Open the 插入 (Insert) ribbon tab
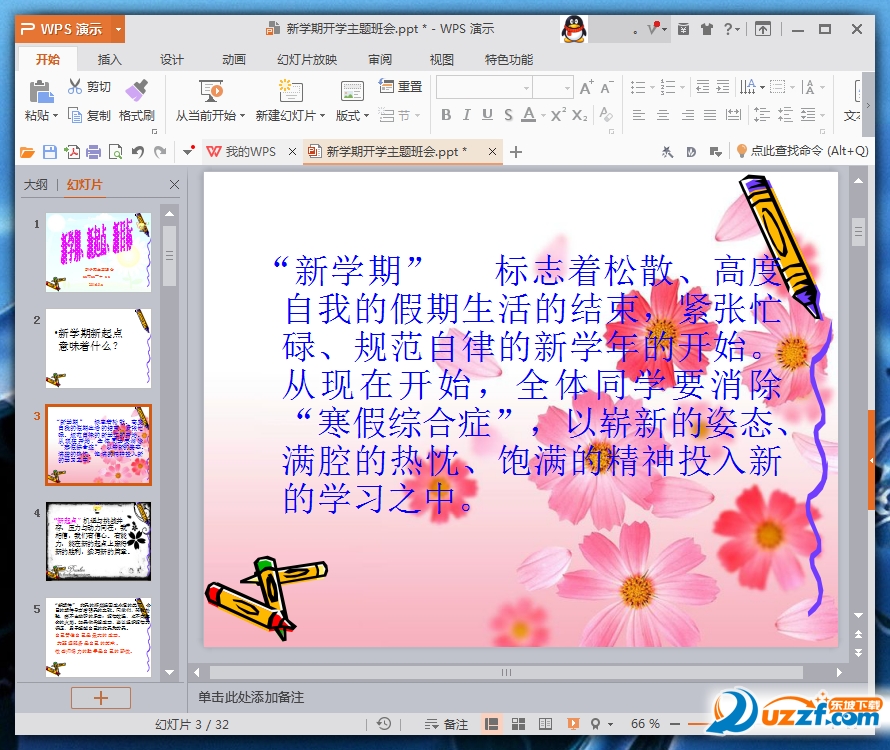 (110, 59)
